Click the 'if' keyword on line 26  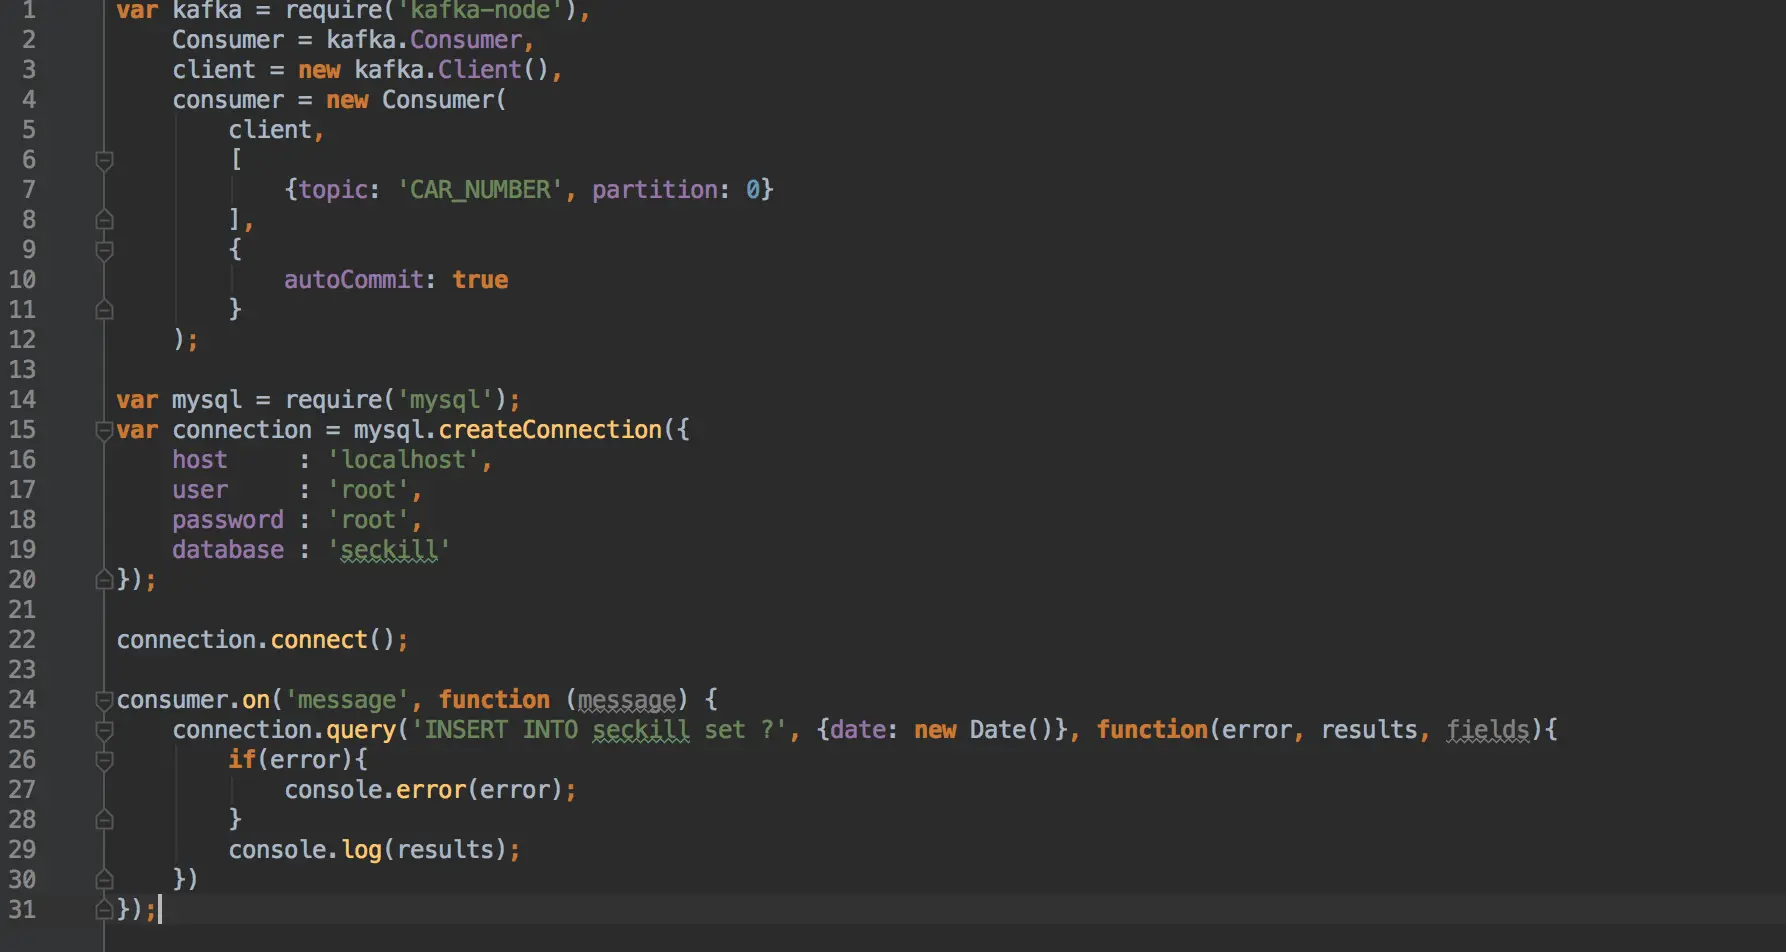[242, 760]
